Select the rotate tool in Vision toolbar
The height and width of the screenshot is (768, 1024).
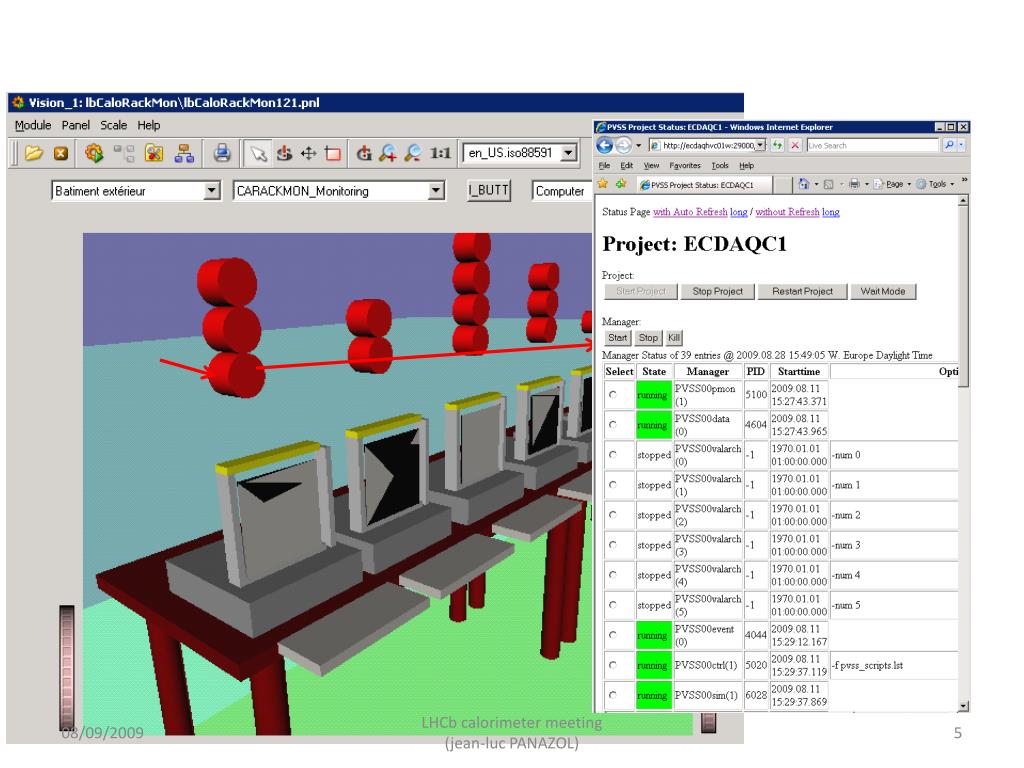pos(284,153)
